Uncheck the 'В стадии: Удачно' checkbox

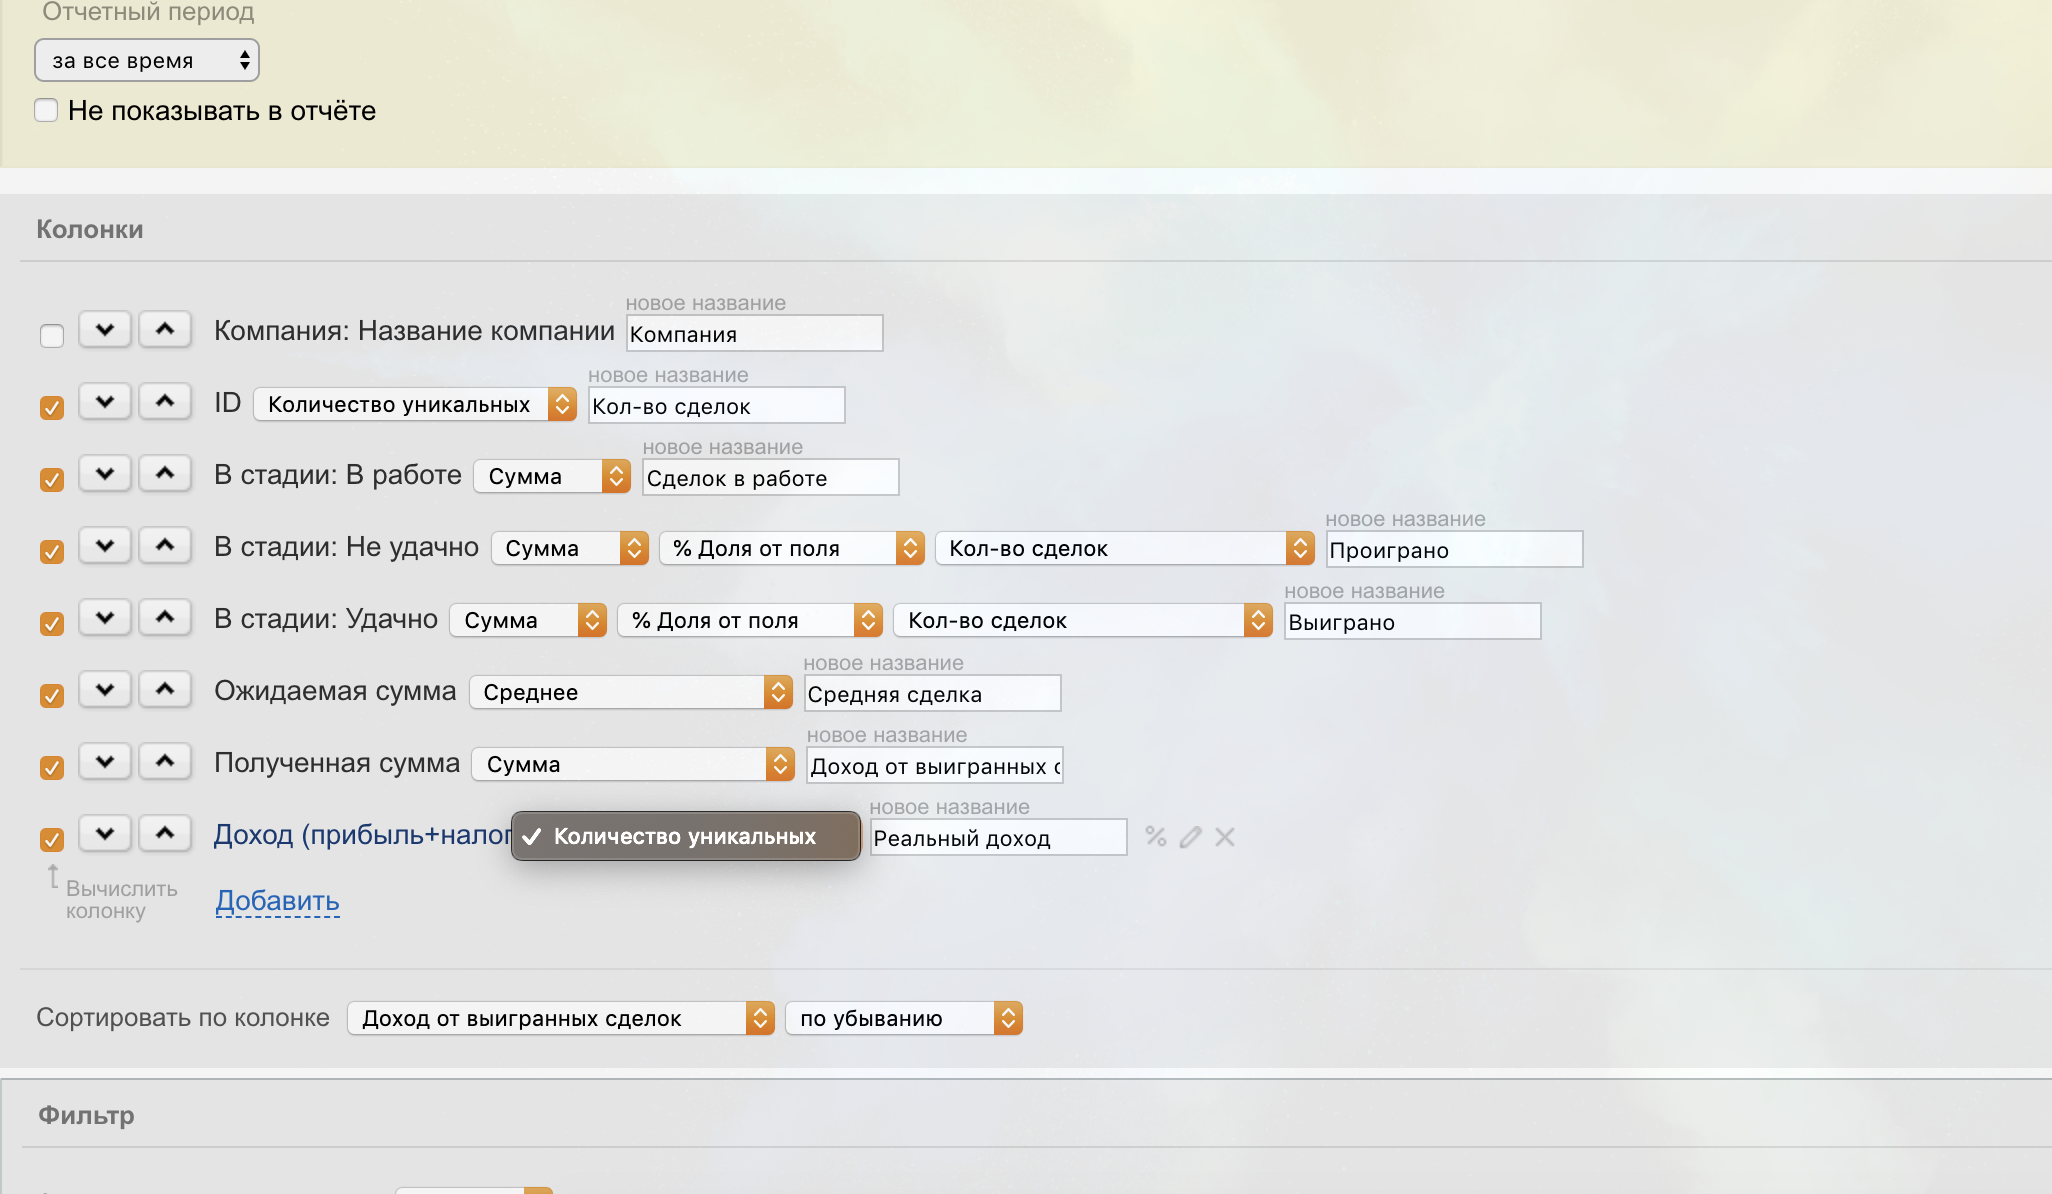pos(52,624)
